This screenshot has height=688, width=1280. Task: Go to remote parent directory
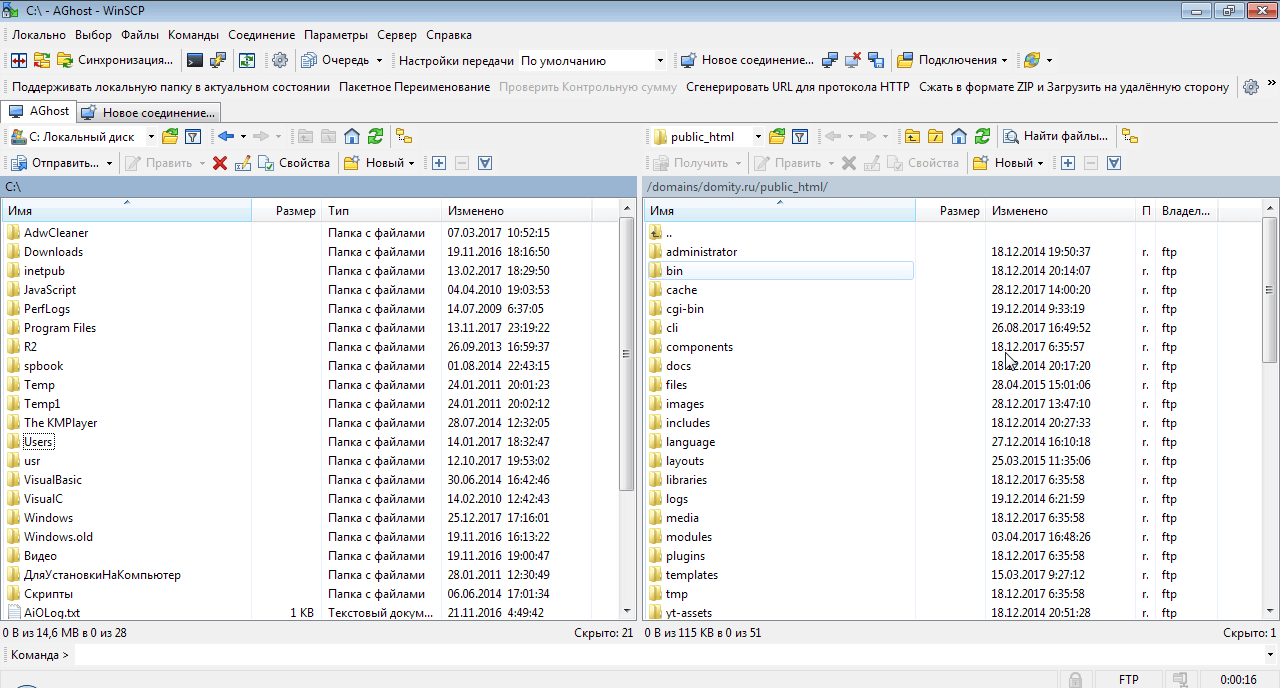(912, 137)
